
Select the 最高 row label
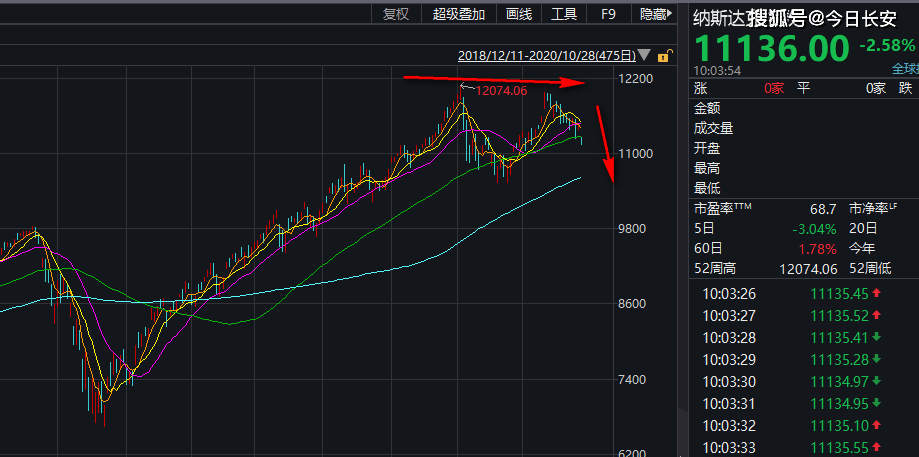707,169
